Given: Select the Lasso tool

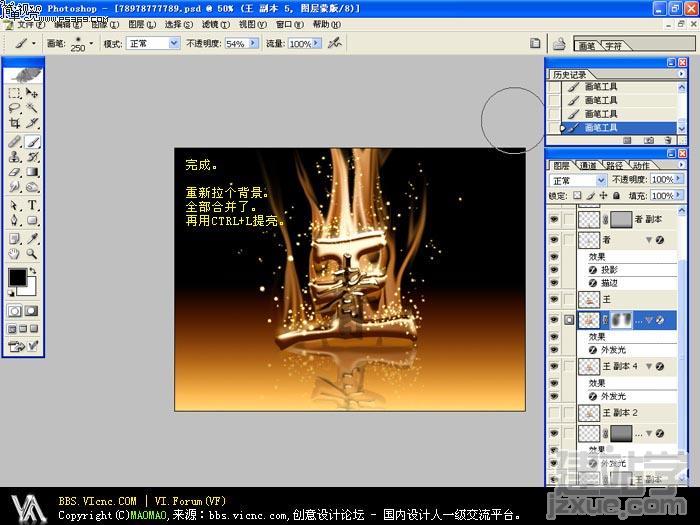Looking at the screenshot, I should coord(14,108).
